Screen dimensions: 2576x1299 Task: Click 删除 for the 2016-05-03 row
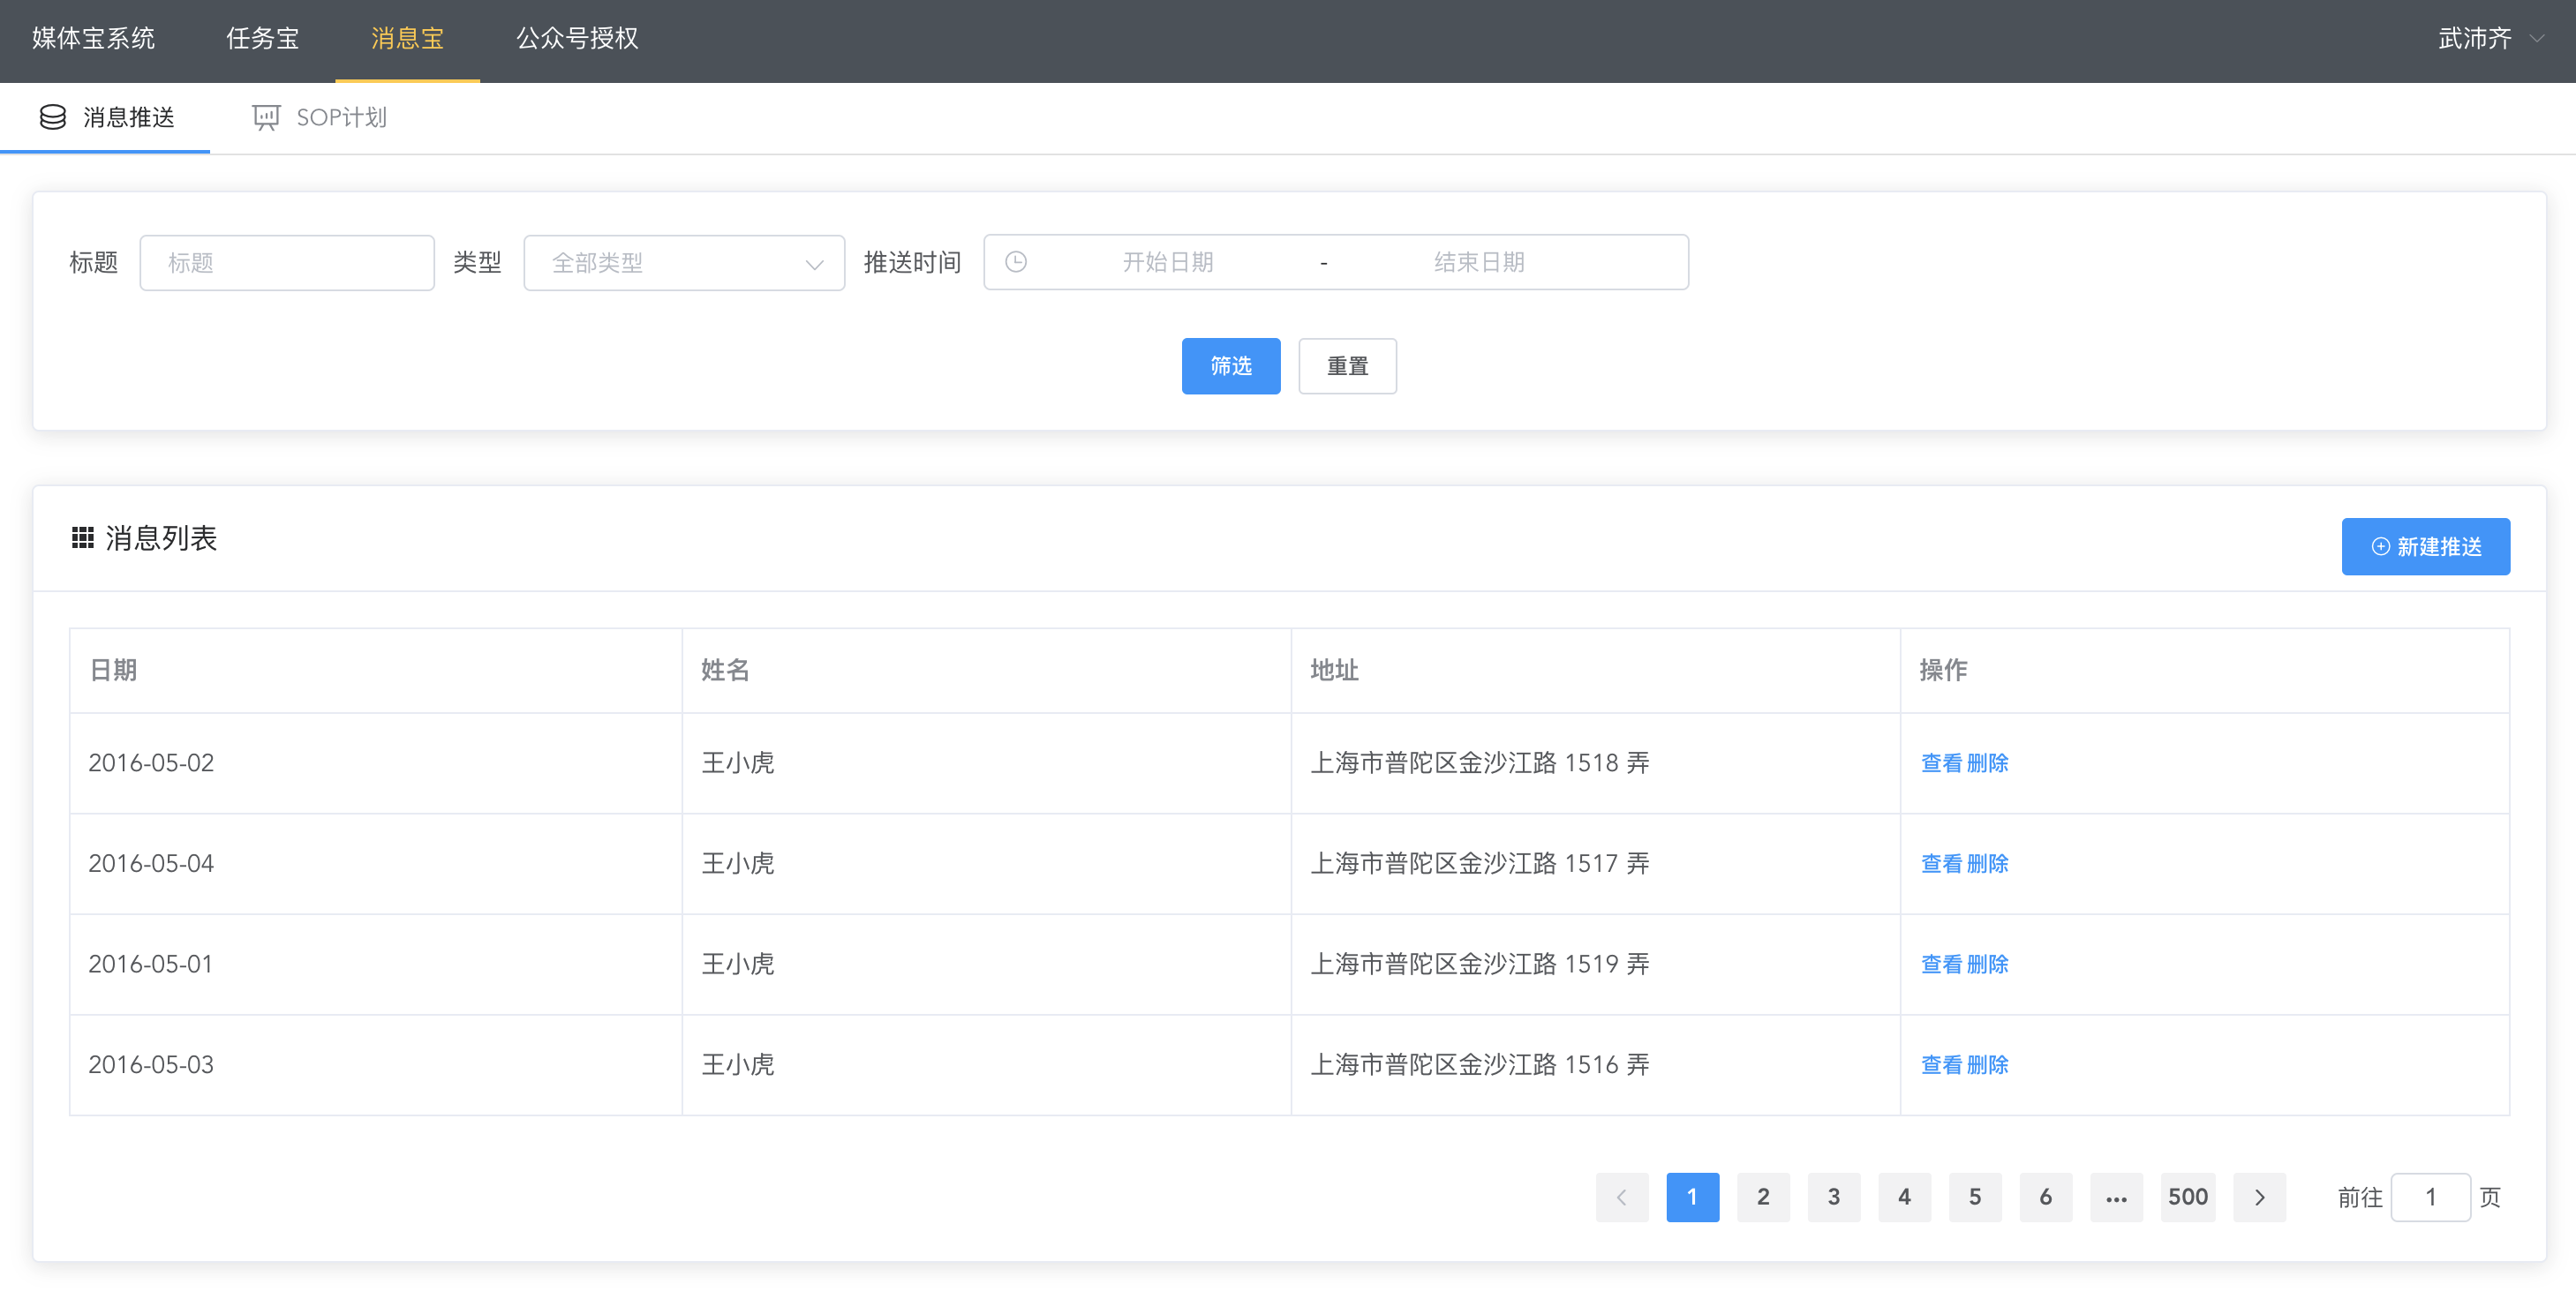(1987, 1065)
